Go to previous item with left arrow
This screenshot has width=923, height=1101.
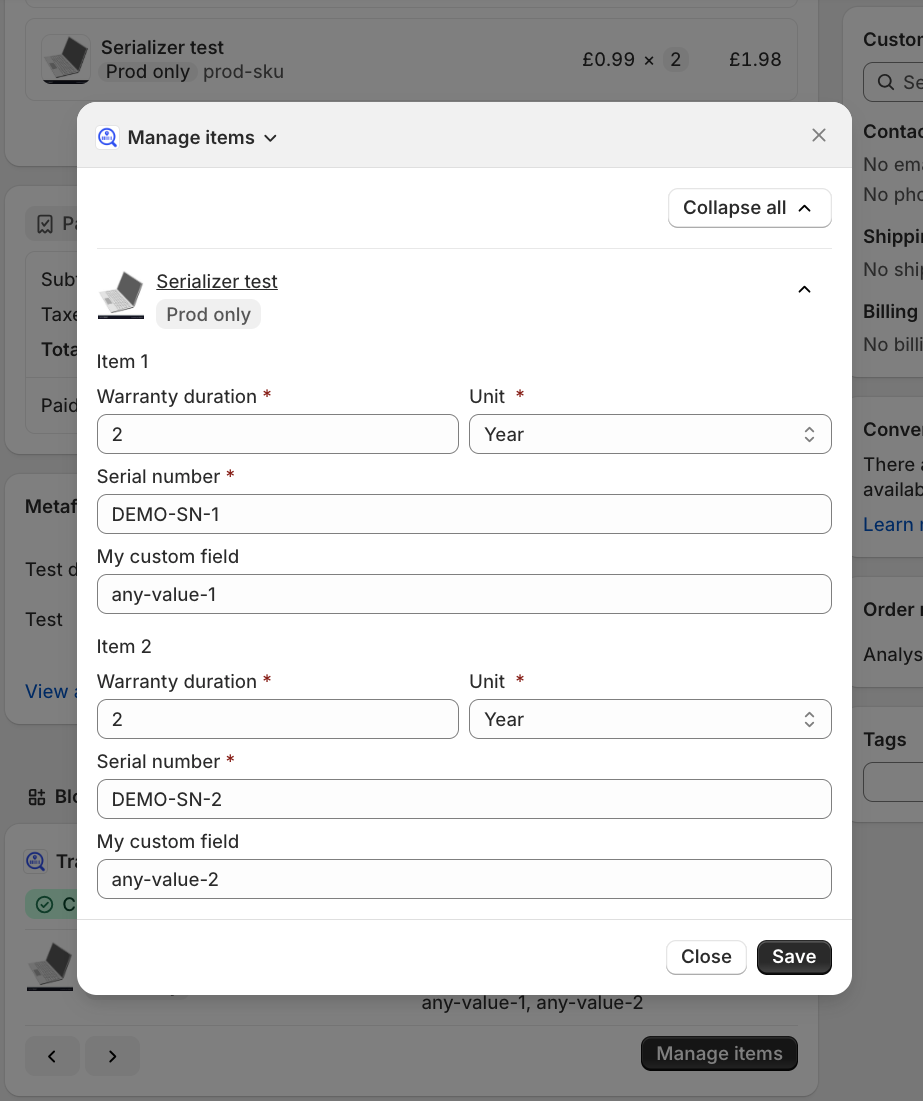(x=52, y=1056)
